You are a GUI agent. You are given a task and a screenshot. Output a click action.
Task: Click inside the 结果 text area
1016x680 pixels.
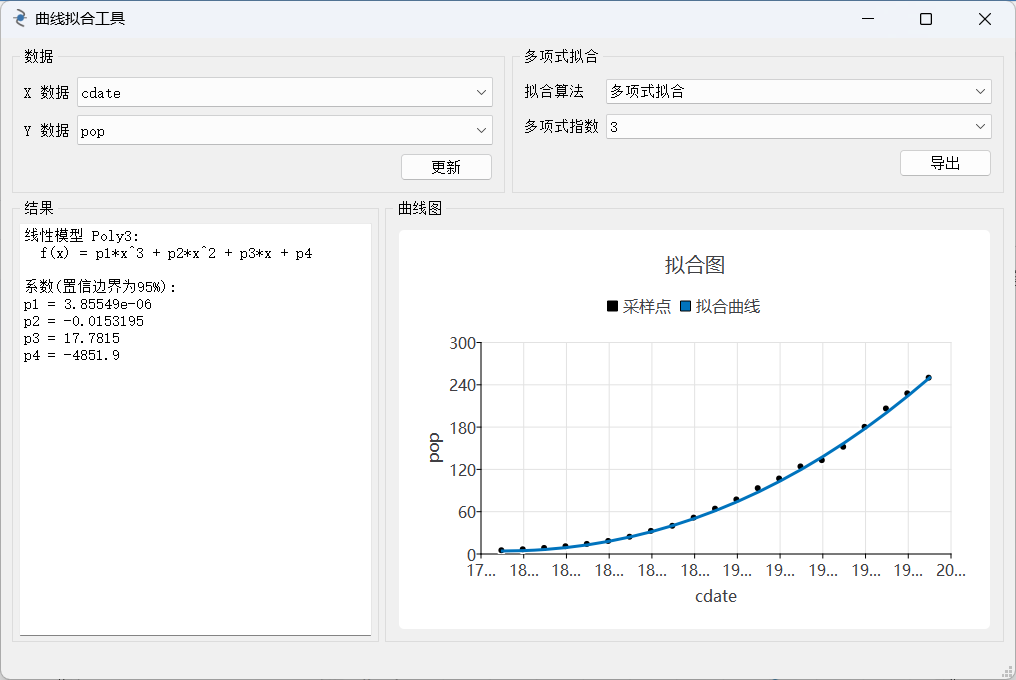pyautogui.click(x=195, y=480)
